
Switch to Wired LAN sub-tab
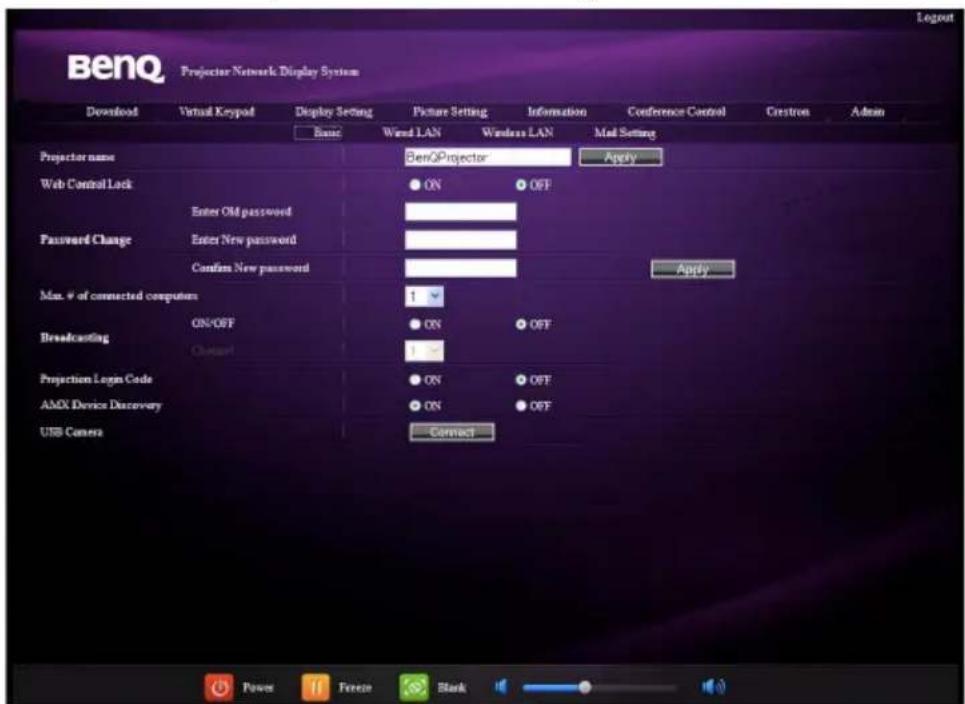pyautogui.click(x=412, y=132)
